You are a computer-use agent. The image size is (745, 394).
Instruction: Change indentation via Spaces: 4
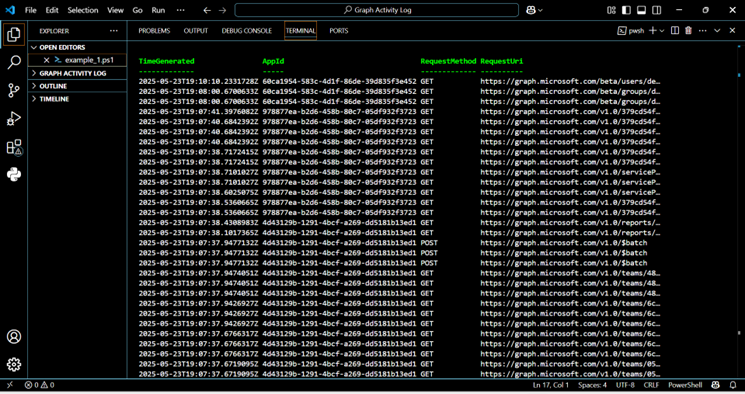point(592,385)
